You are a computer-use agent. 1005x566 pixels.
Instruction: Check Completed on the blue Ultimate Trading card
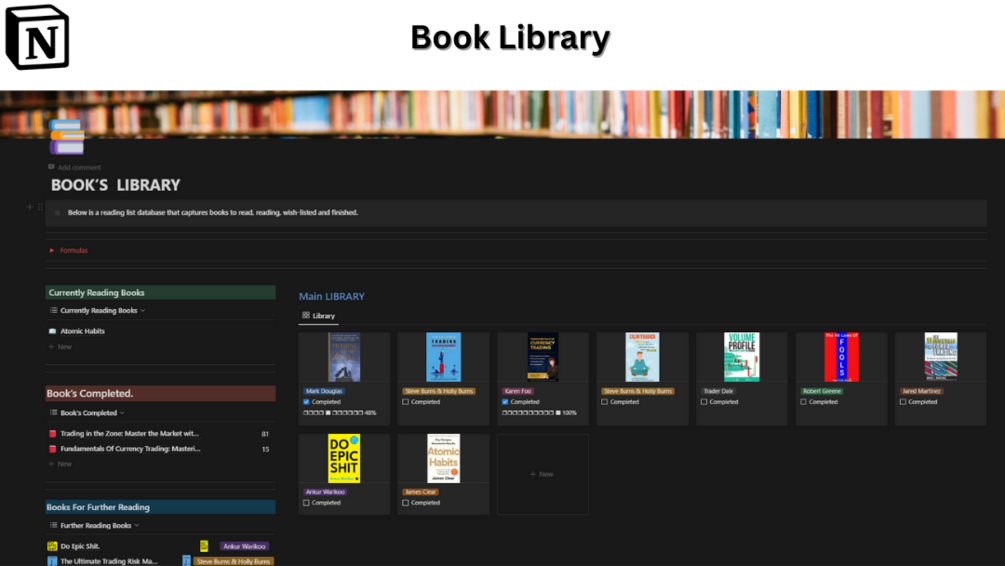406,402
